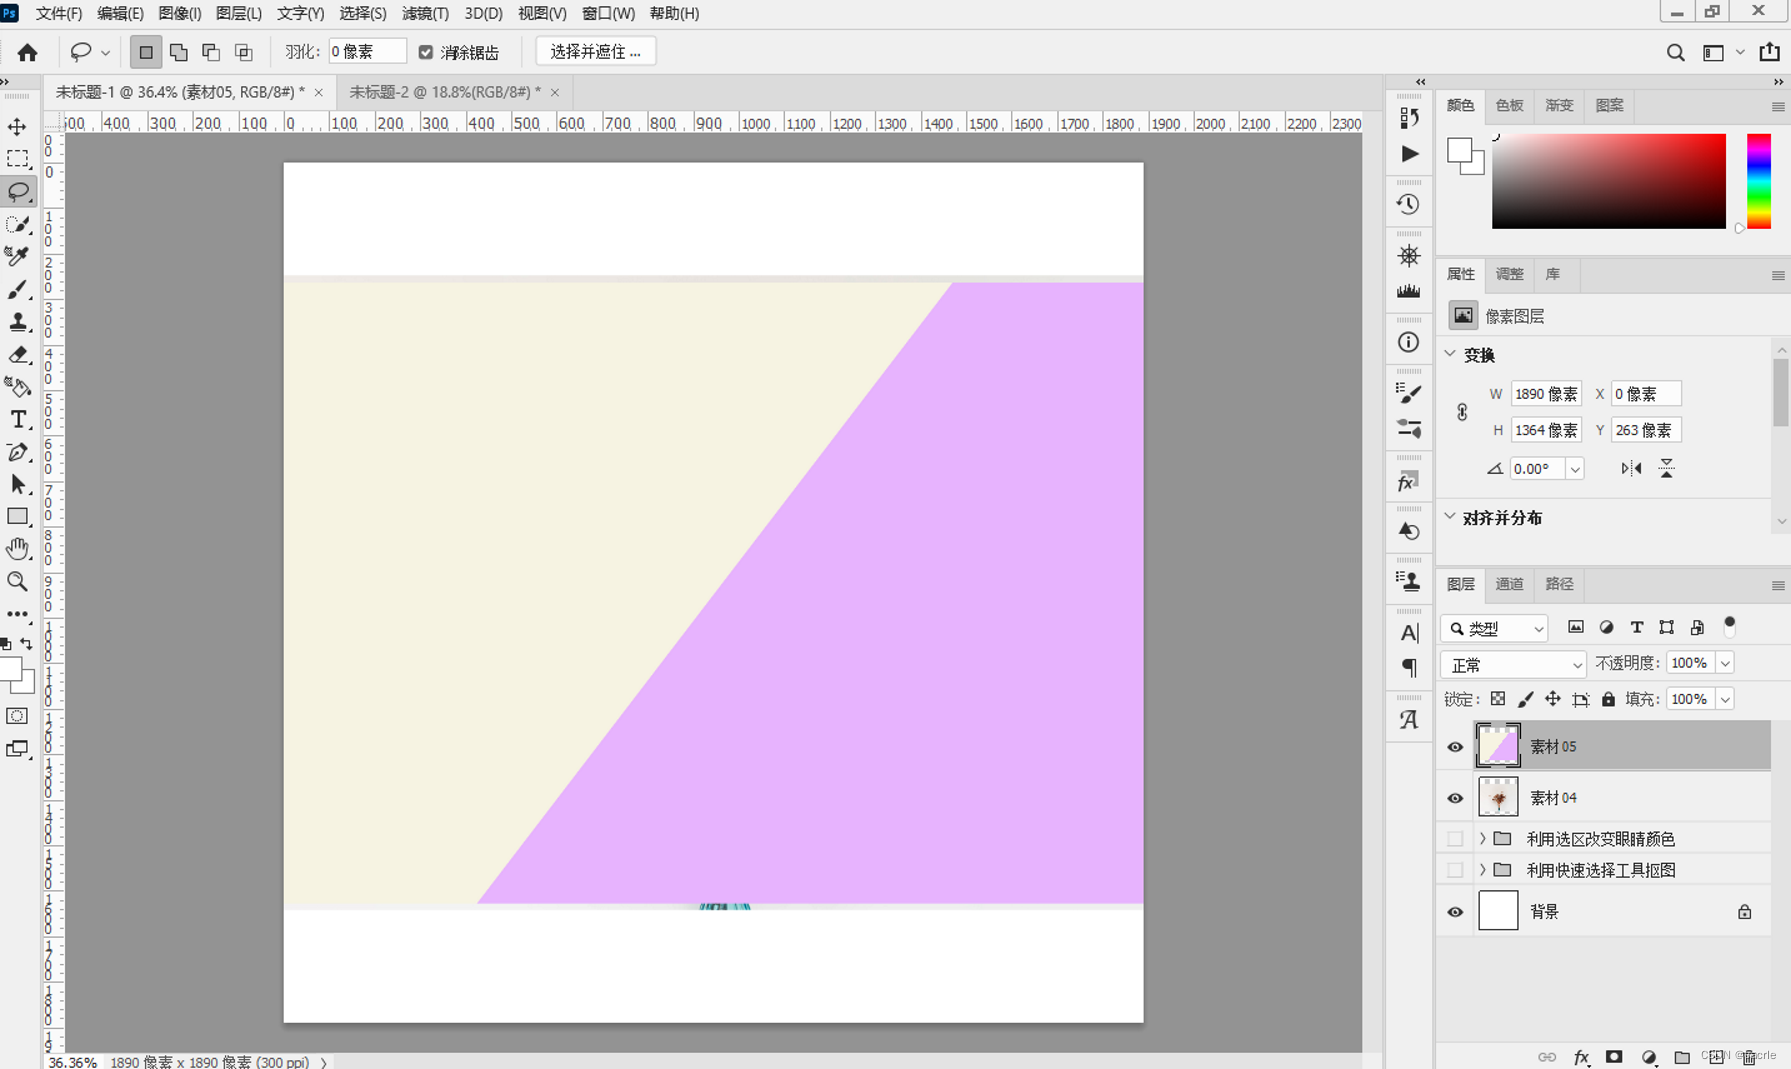Hide the 素材 05 layer
The image size is (1791, 1069).
coord(1455,747)
